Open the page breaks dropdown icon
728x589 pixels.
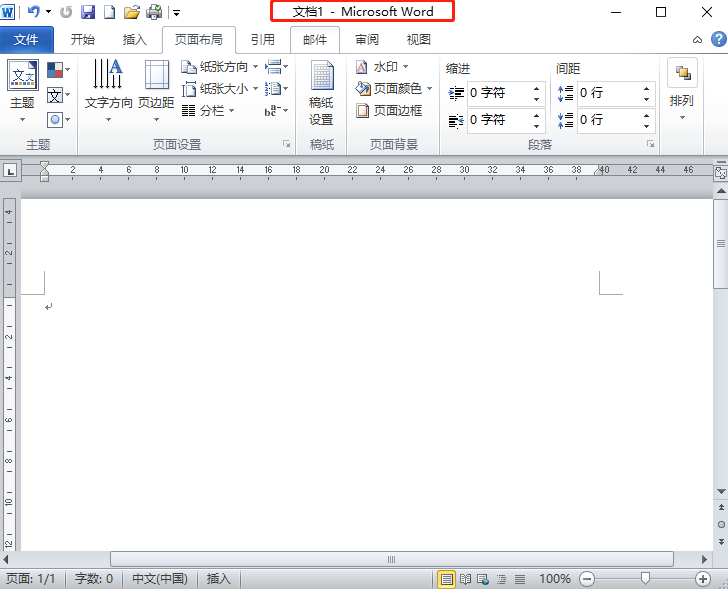(x=277, y=67)
